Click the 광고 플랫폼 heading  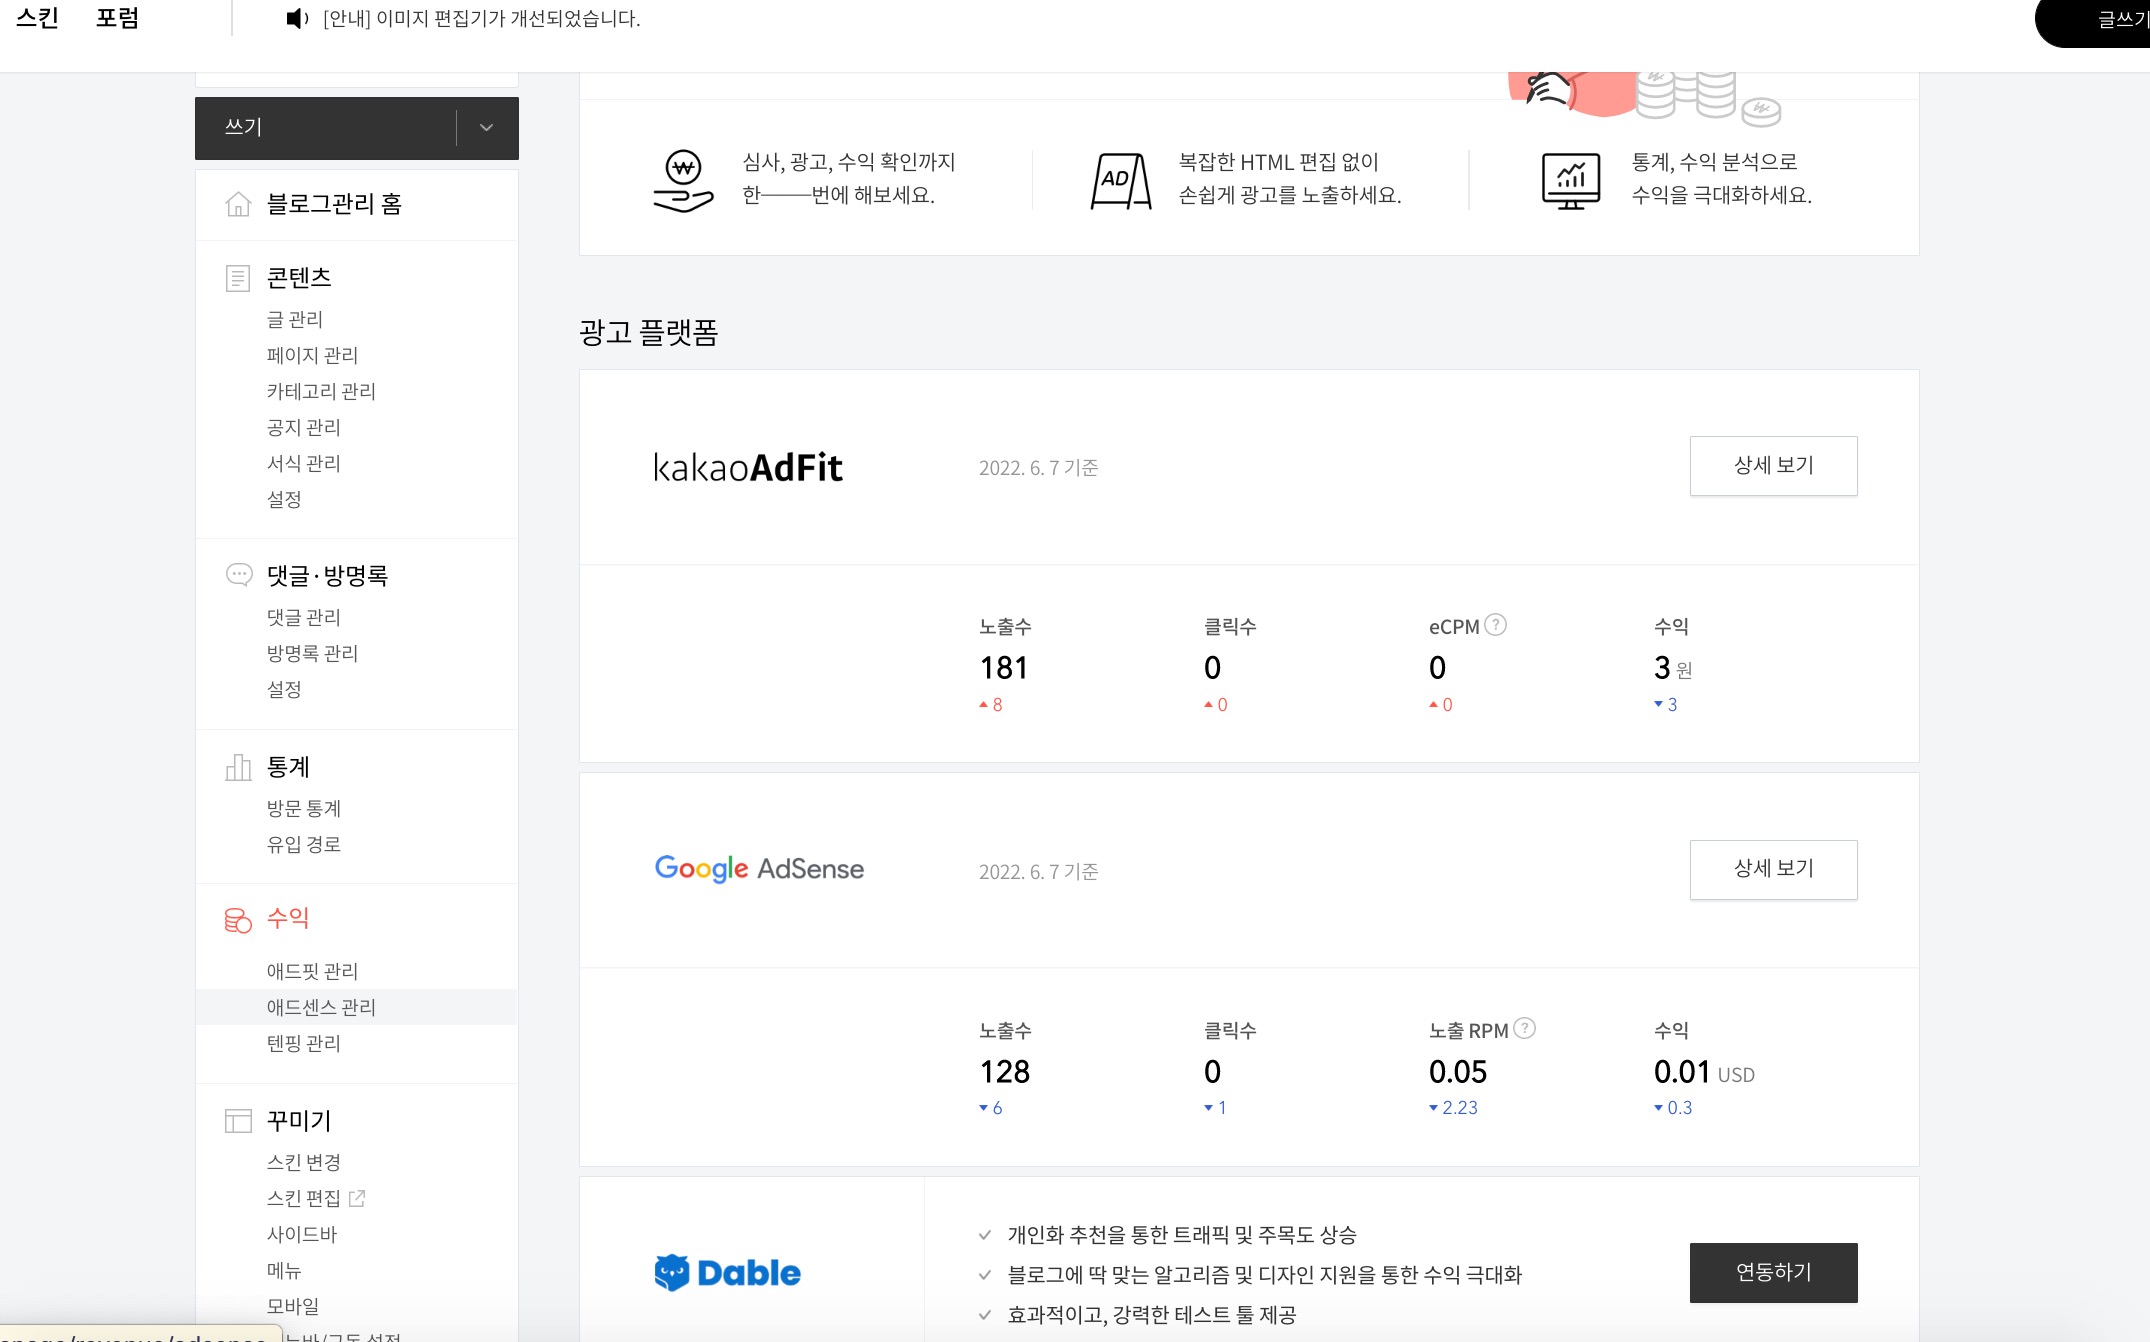click(648, 332)
